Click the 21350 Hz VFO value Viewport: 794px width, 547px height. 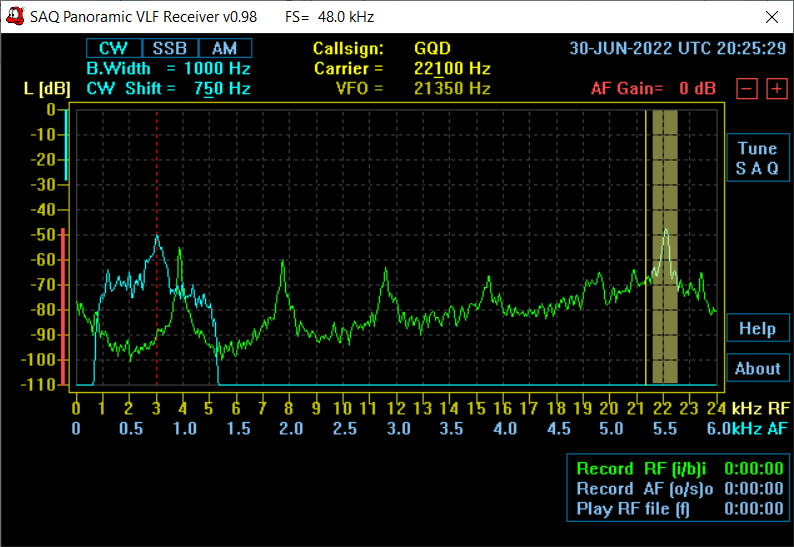pos(452,88)
